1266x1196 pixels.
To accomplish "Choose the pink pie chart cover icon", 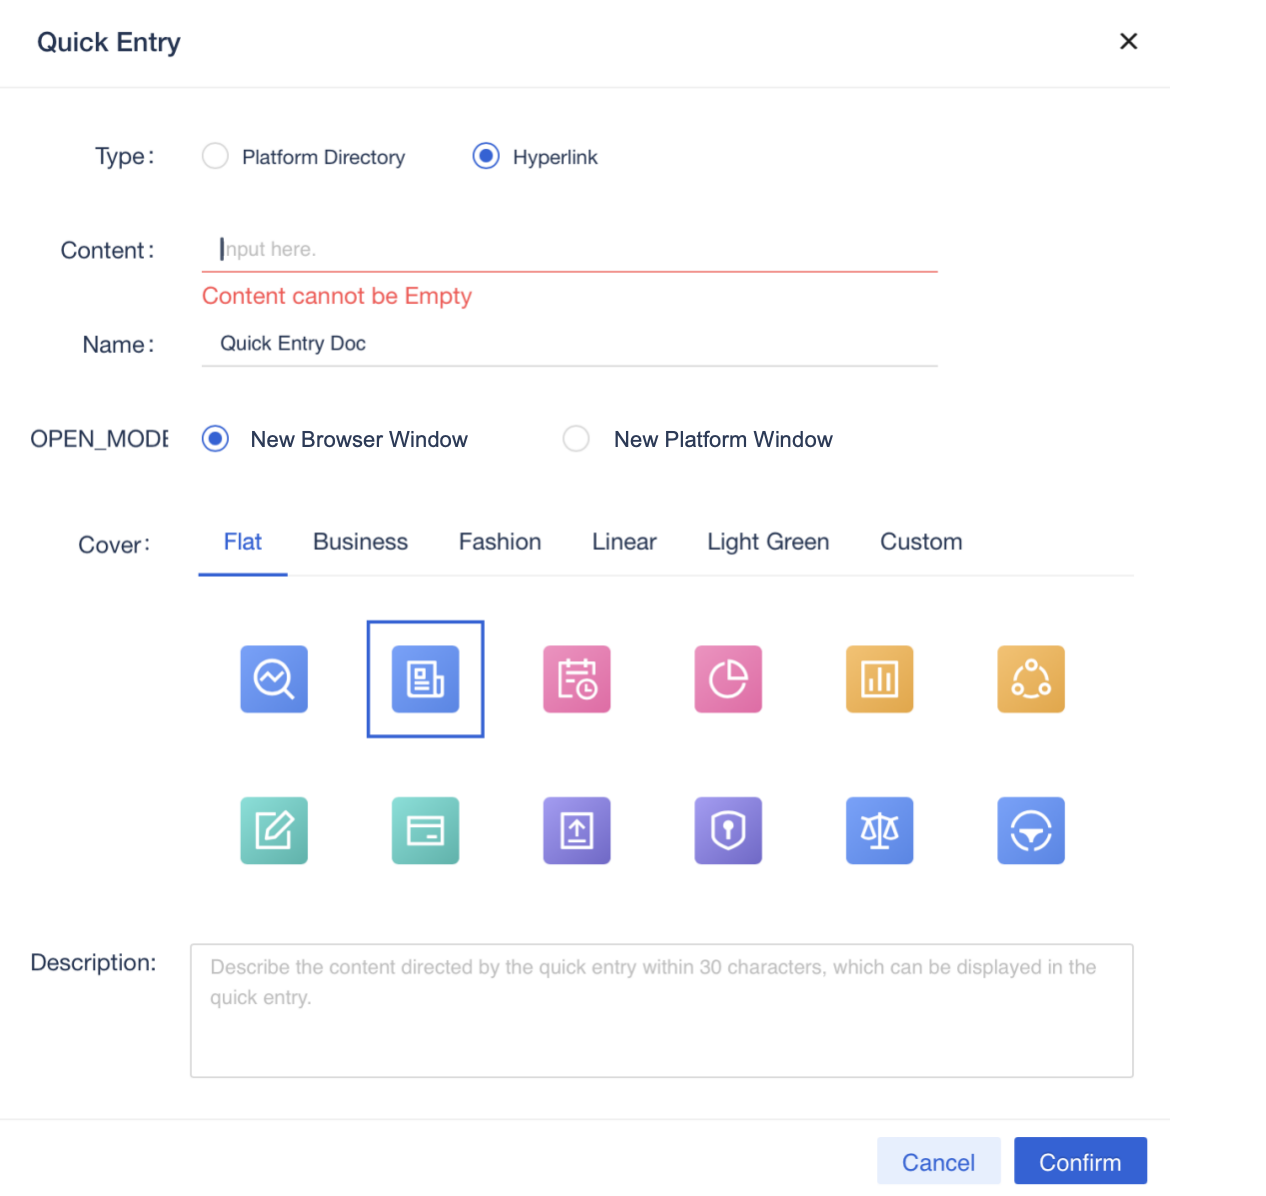I will point(728,679).
